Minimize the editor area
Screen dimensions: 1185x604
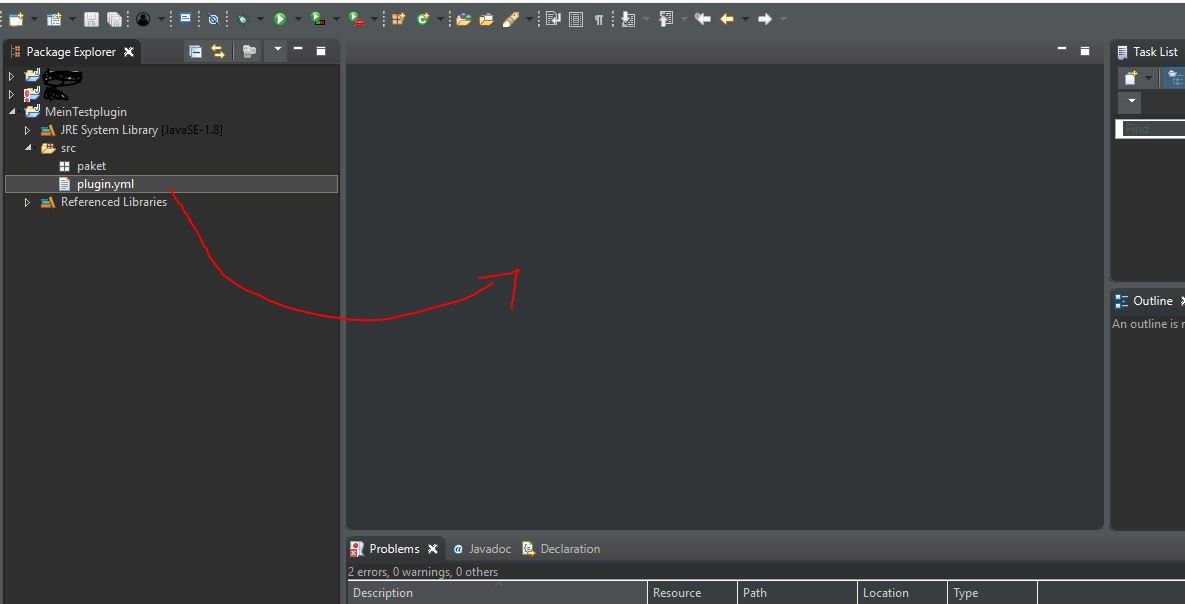click(1062, 50)
